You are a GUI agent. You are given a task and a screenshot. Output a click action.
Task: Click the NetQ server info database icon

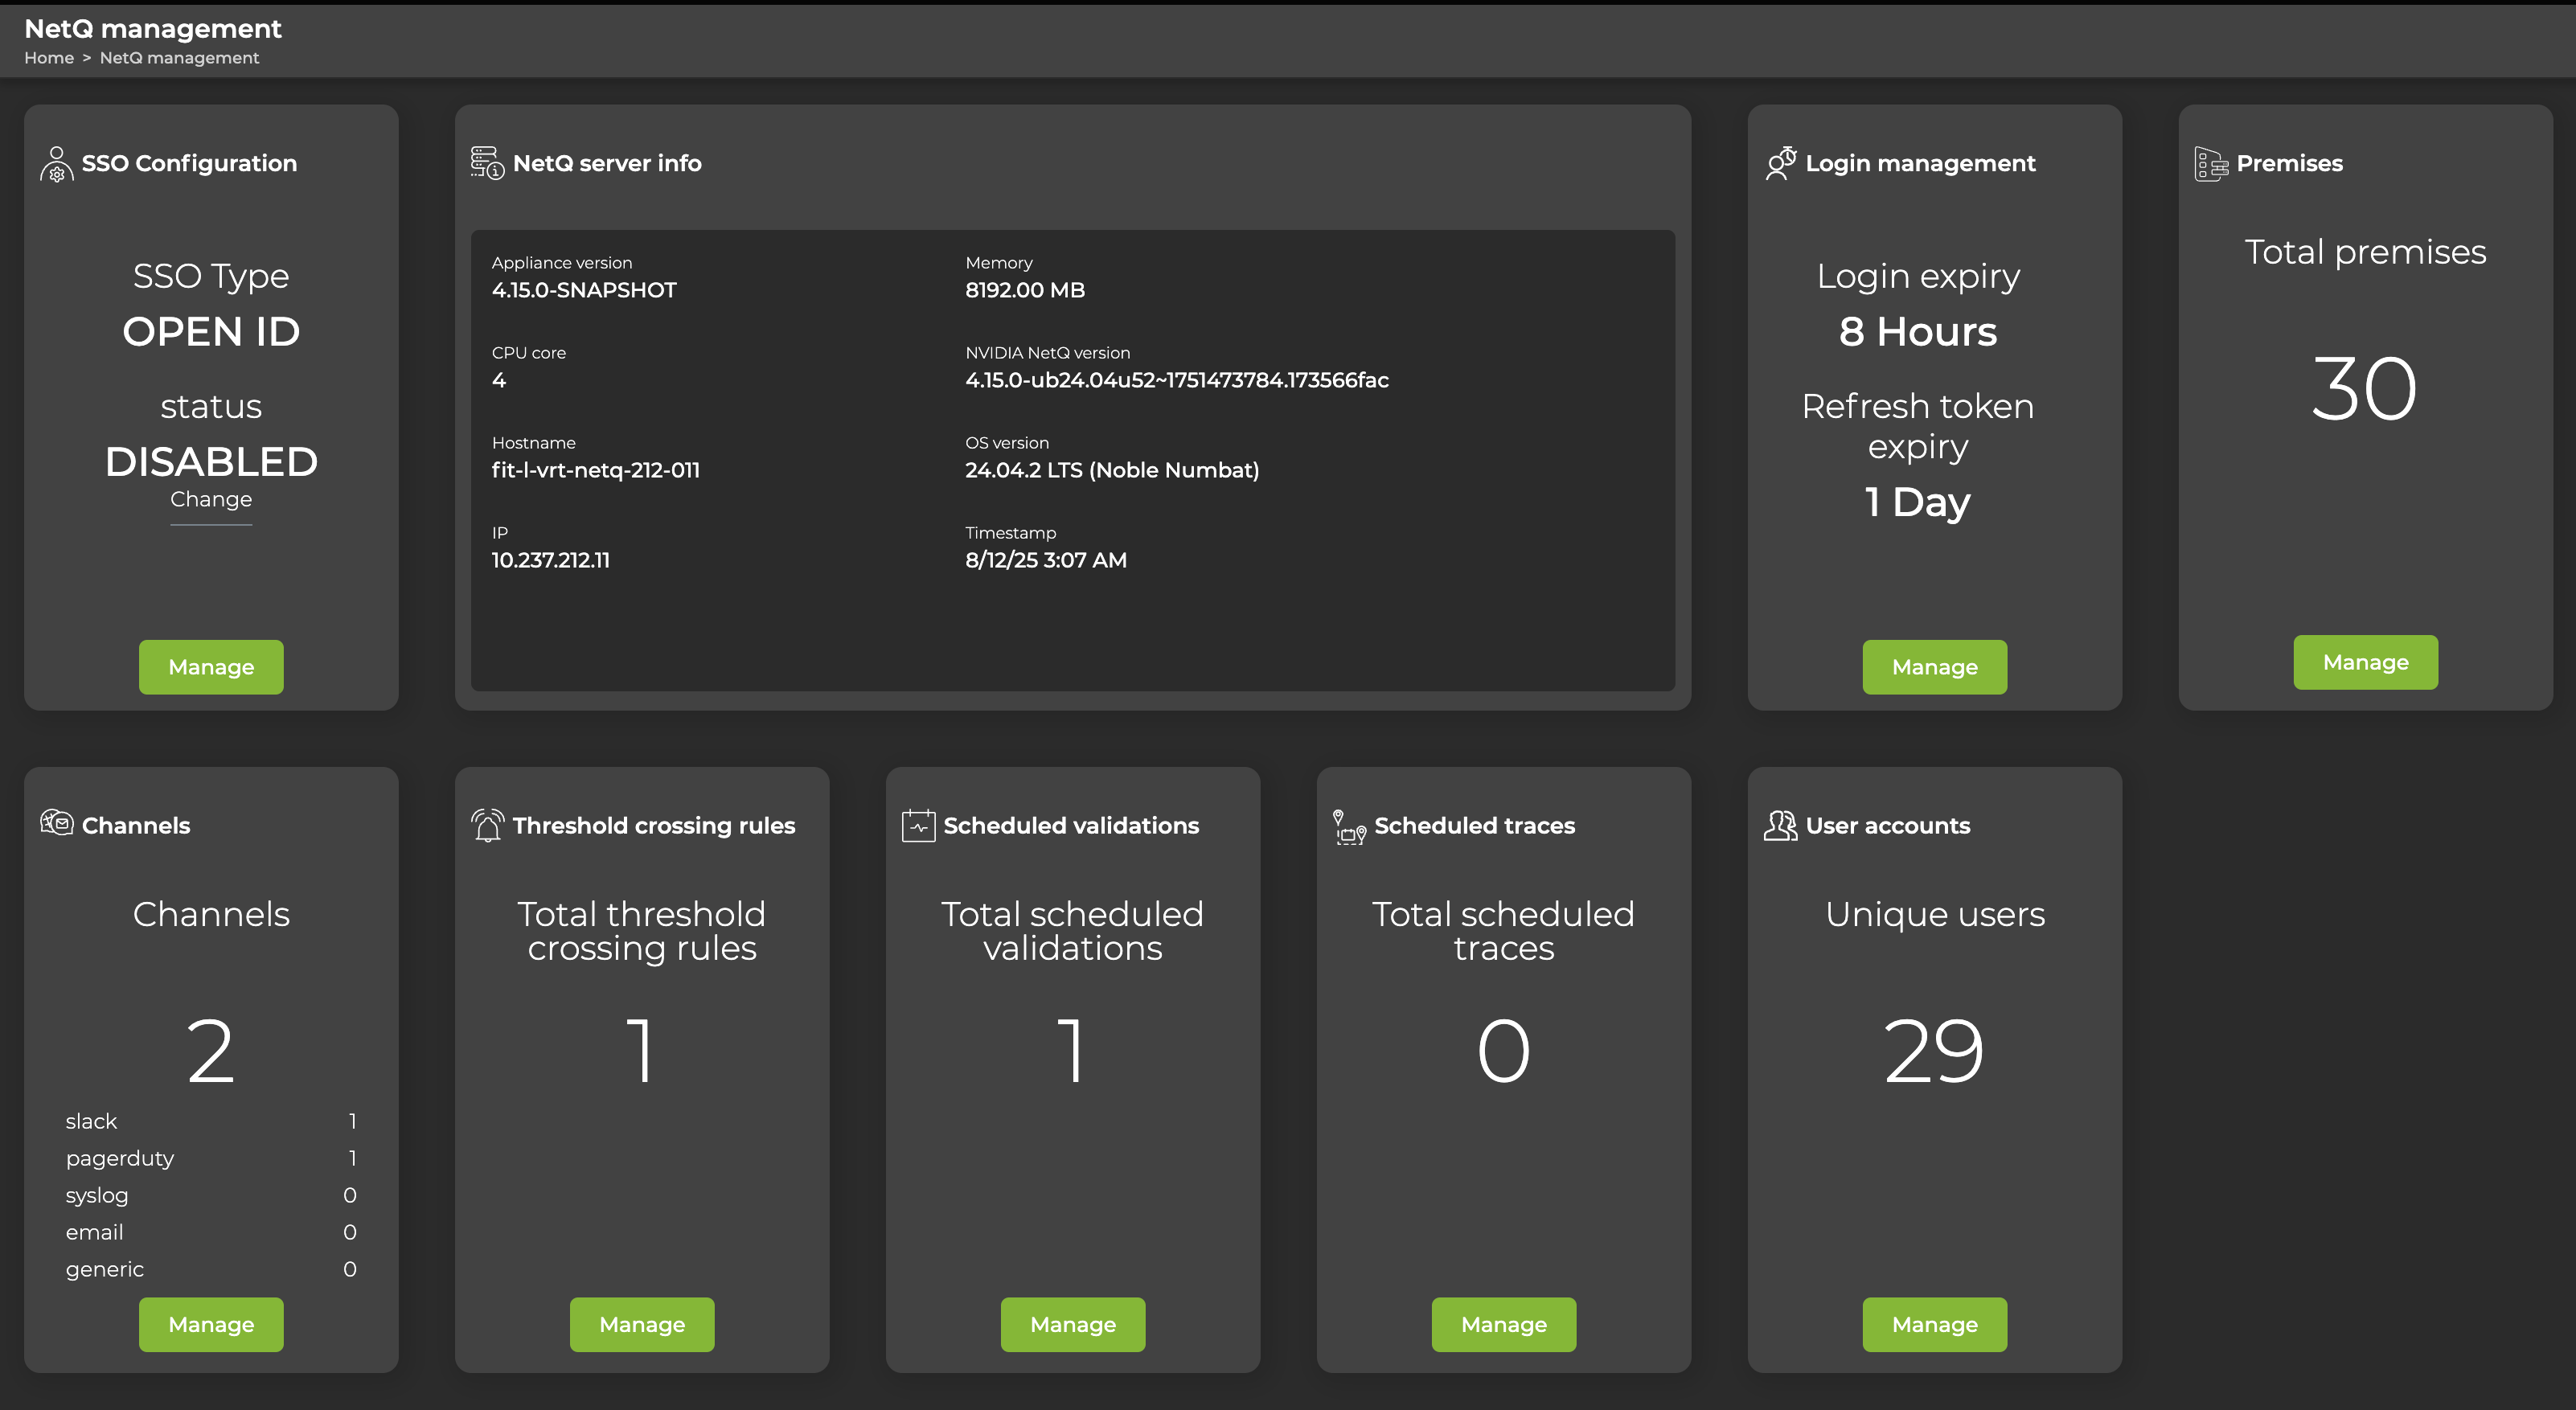point(486,163)
